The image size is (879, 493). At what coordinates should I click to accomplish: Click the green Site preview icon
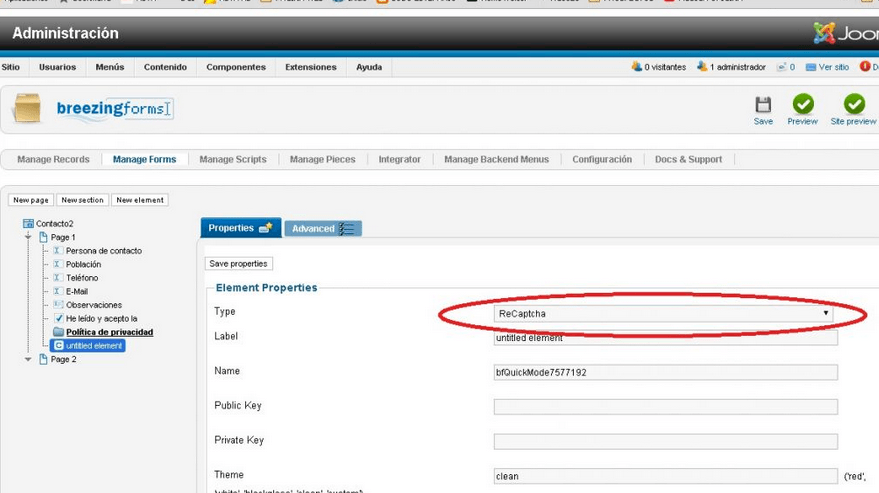tap(854, 104)
